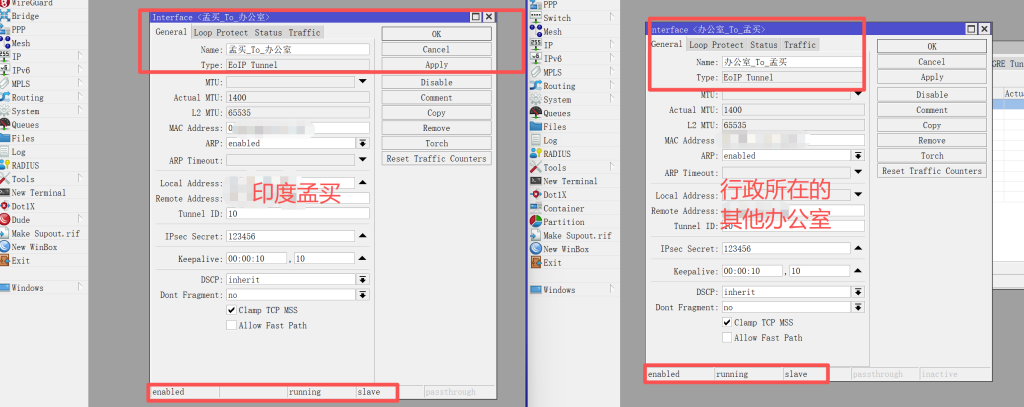Open the Container sidebar icon
This screenshot has height=407, width=1024.
[x=535, y=208]
